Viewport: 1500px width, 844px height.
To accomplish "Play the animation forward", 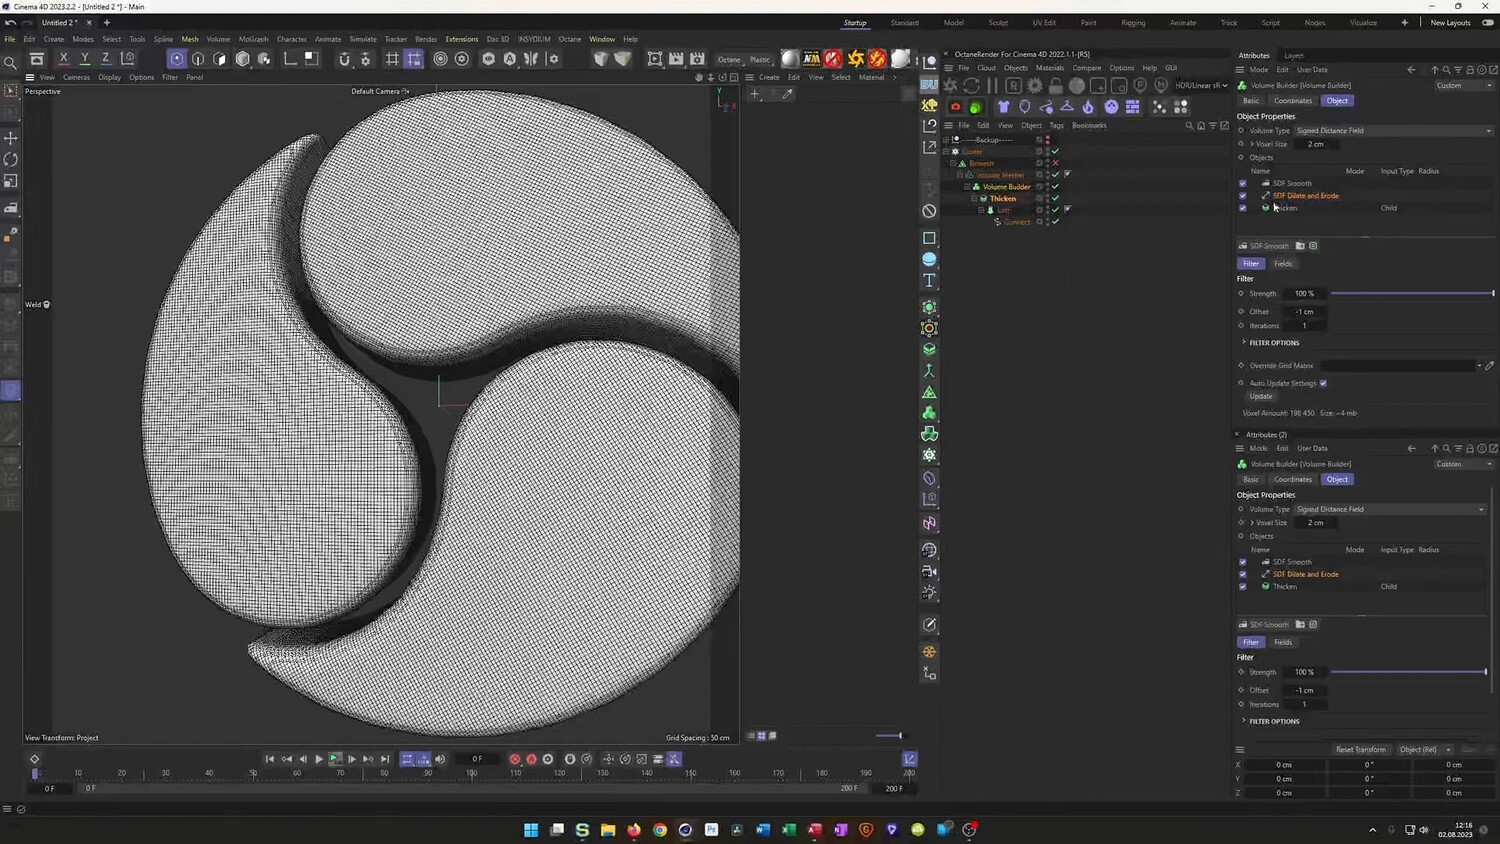I will (319, 760).
